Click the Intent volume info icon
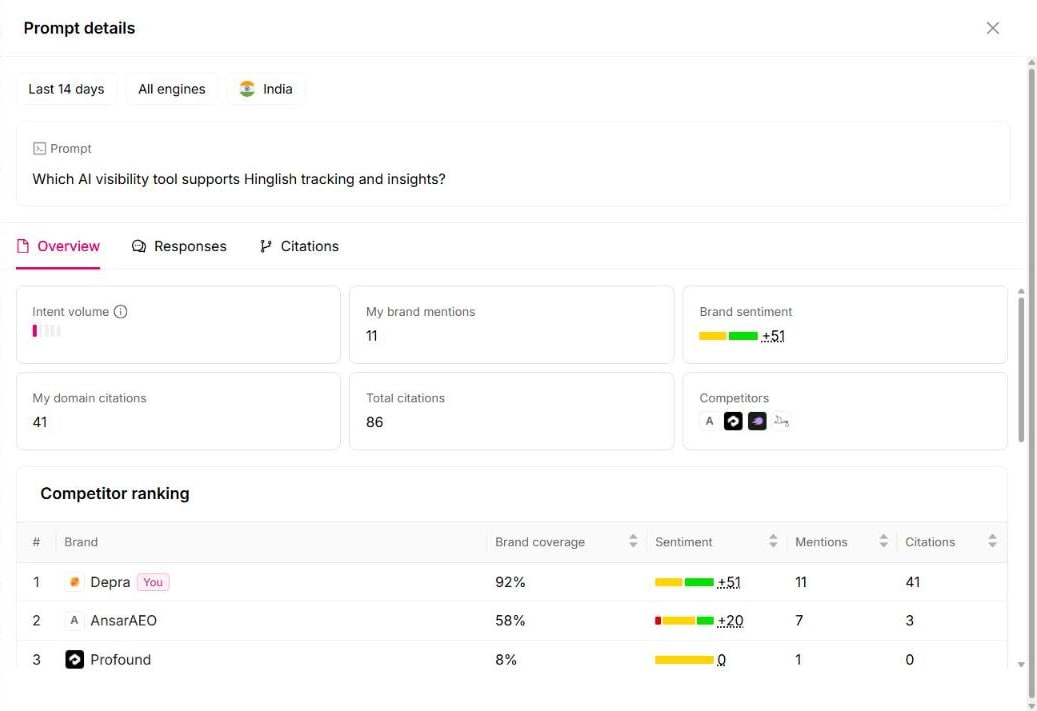This screenshot has width=1037, height=711. 120,312
